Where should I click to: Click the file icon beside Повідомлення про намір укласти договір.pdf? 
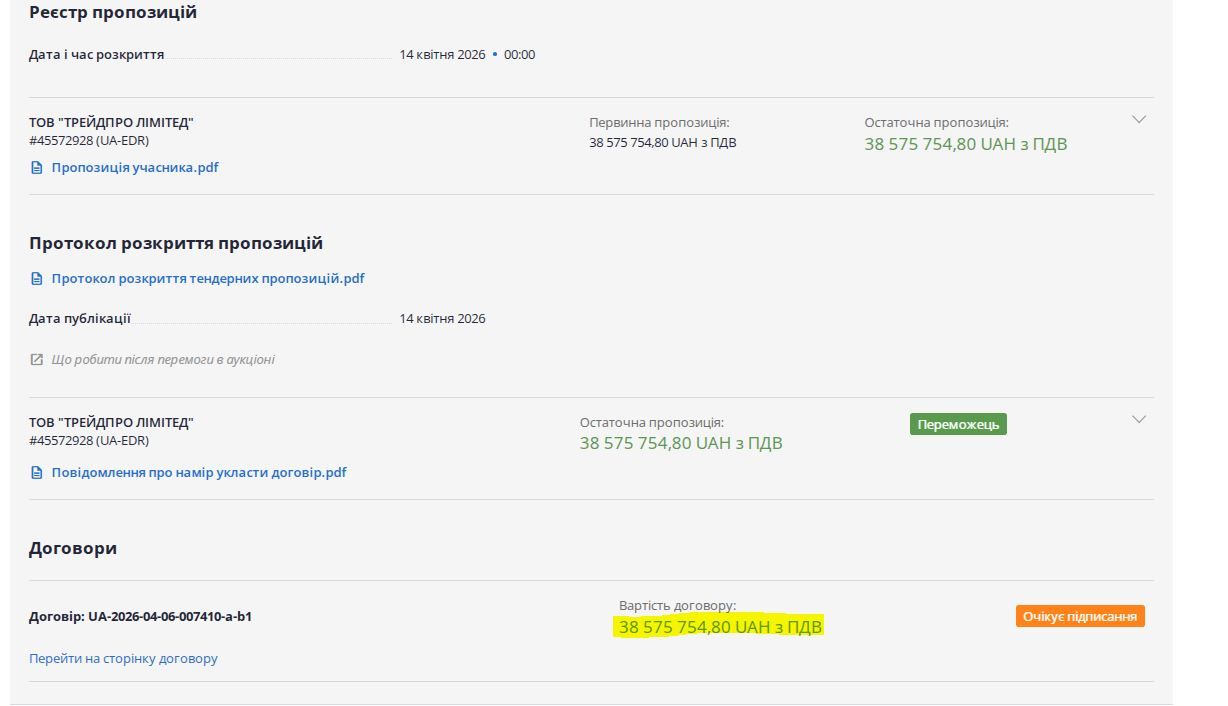(37, 473)
